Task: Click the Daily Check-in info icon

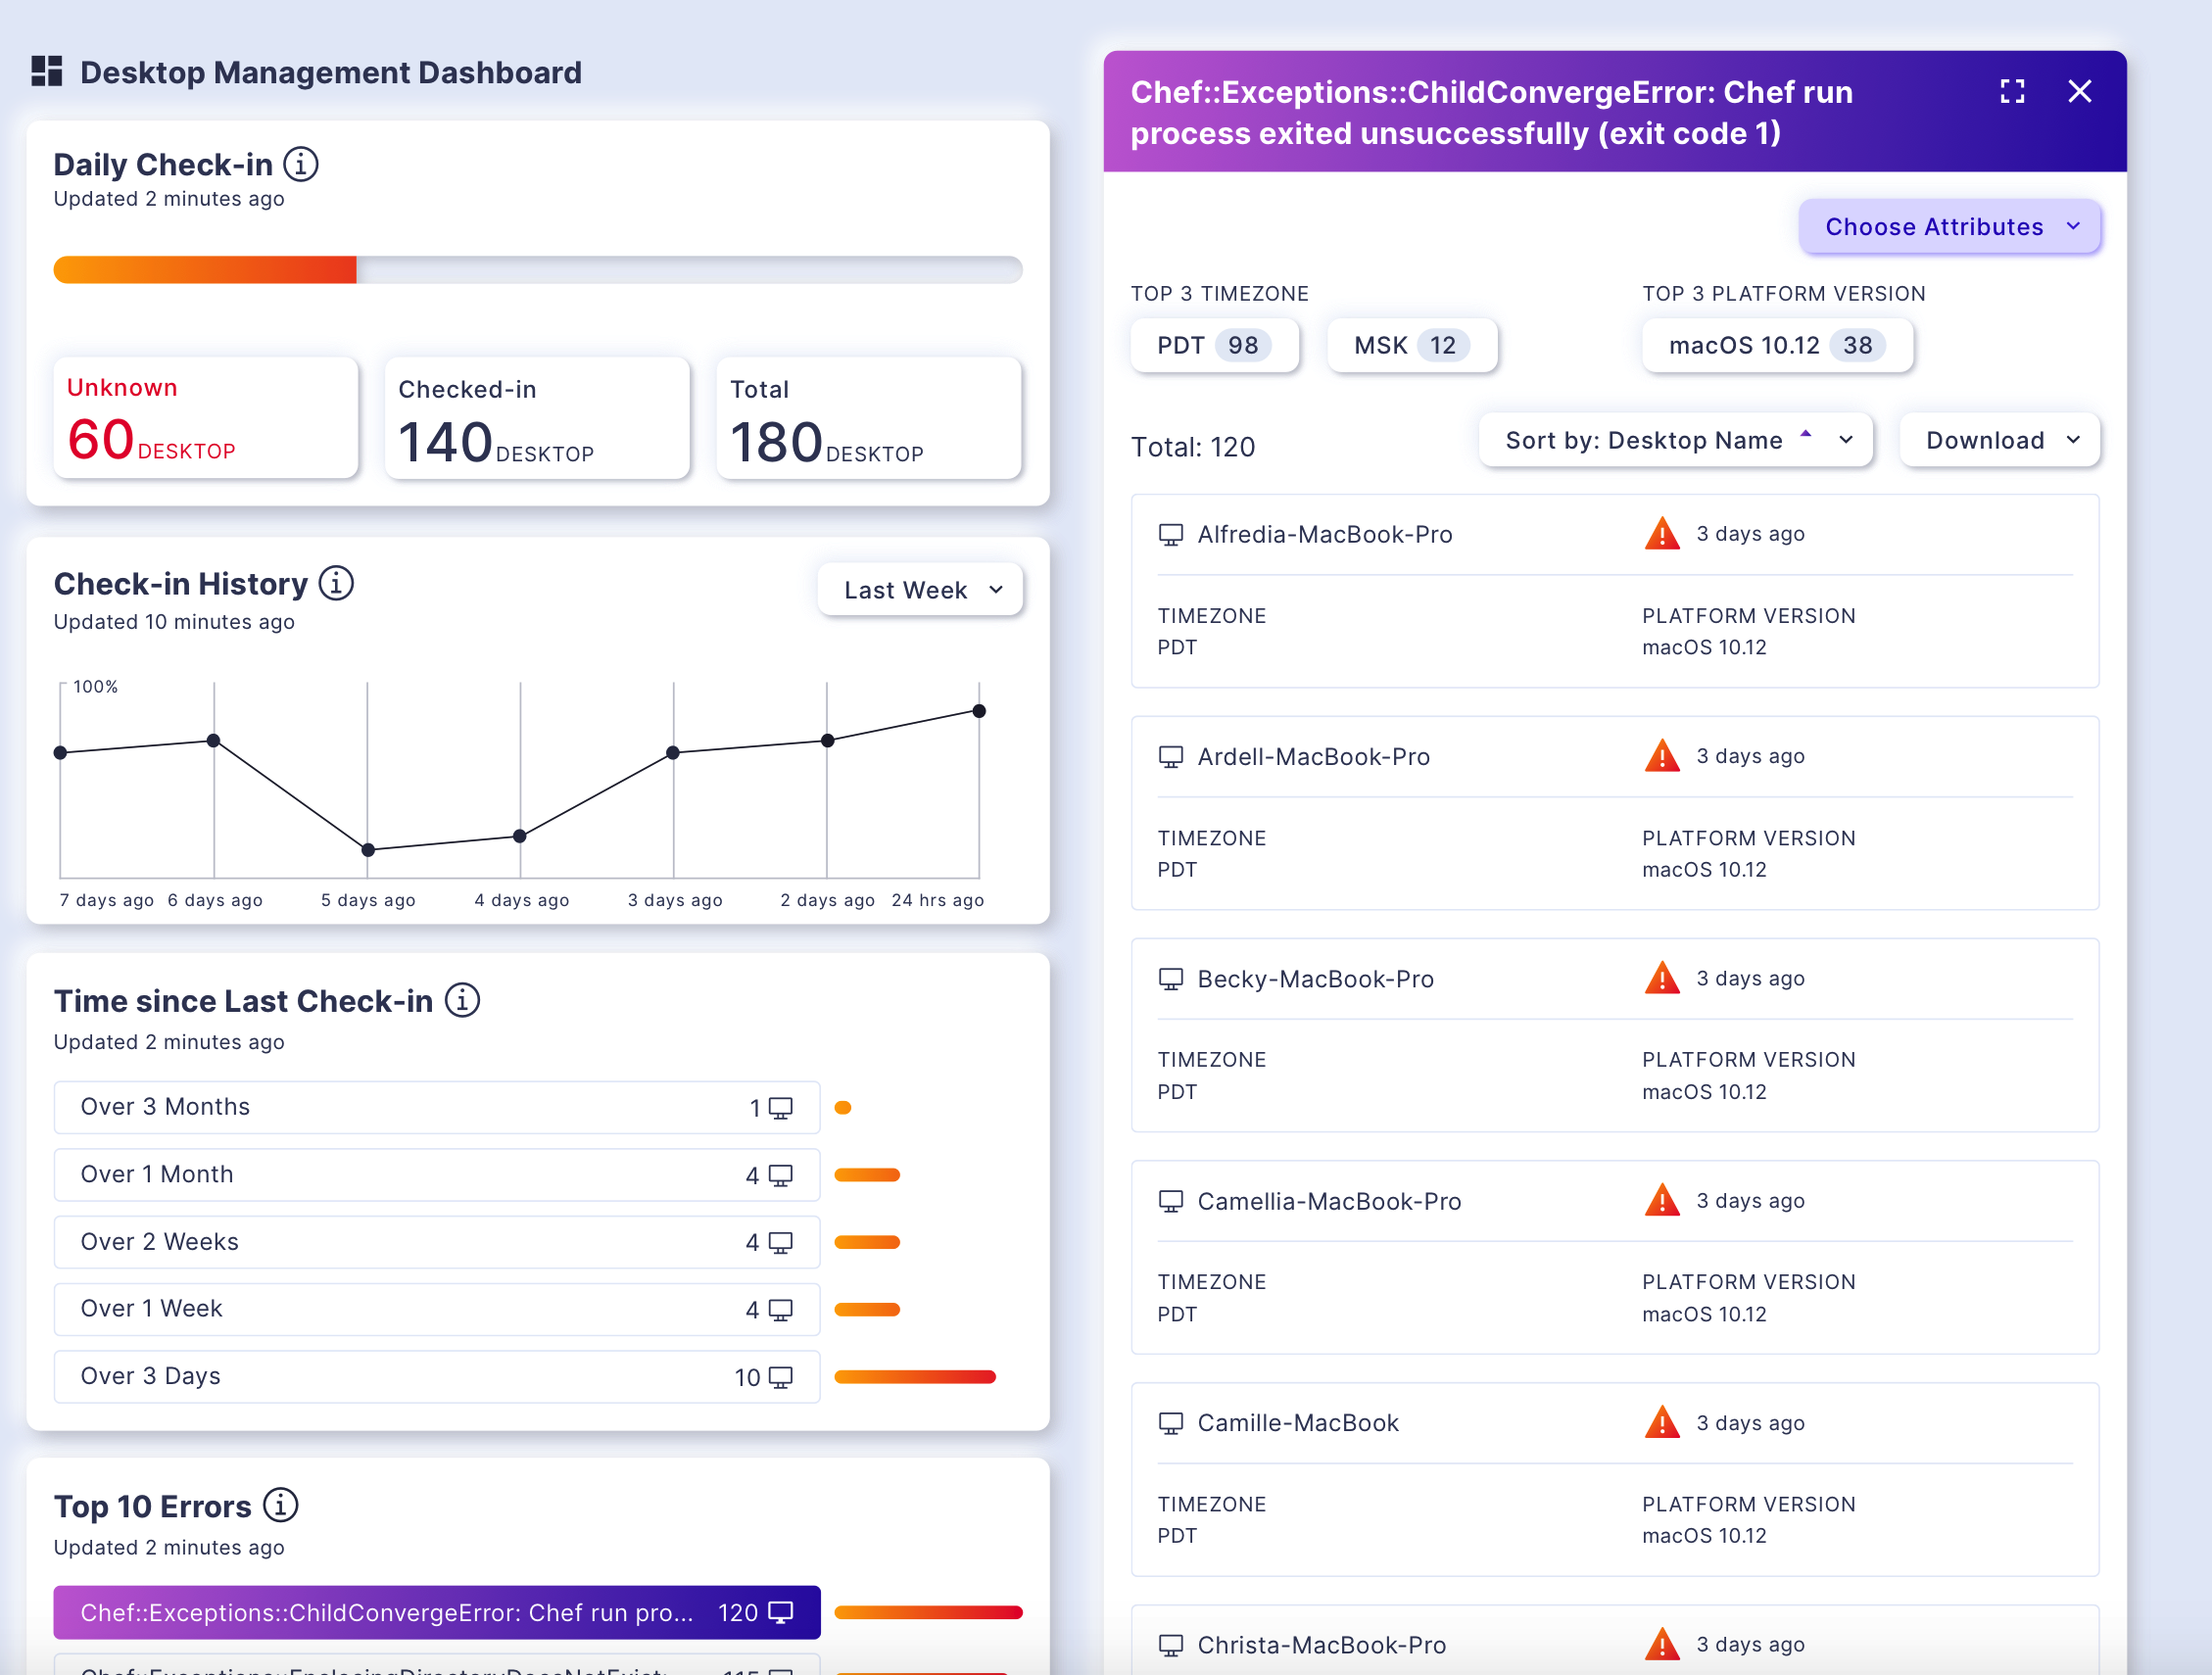Action: (x=300, y=164)
